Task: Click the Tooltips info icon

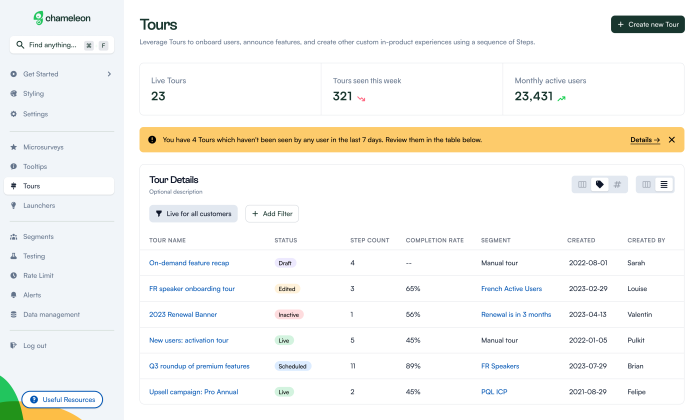Action: pos(13,166)
